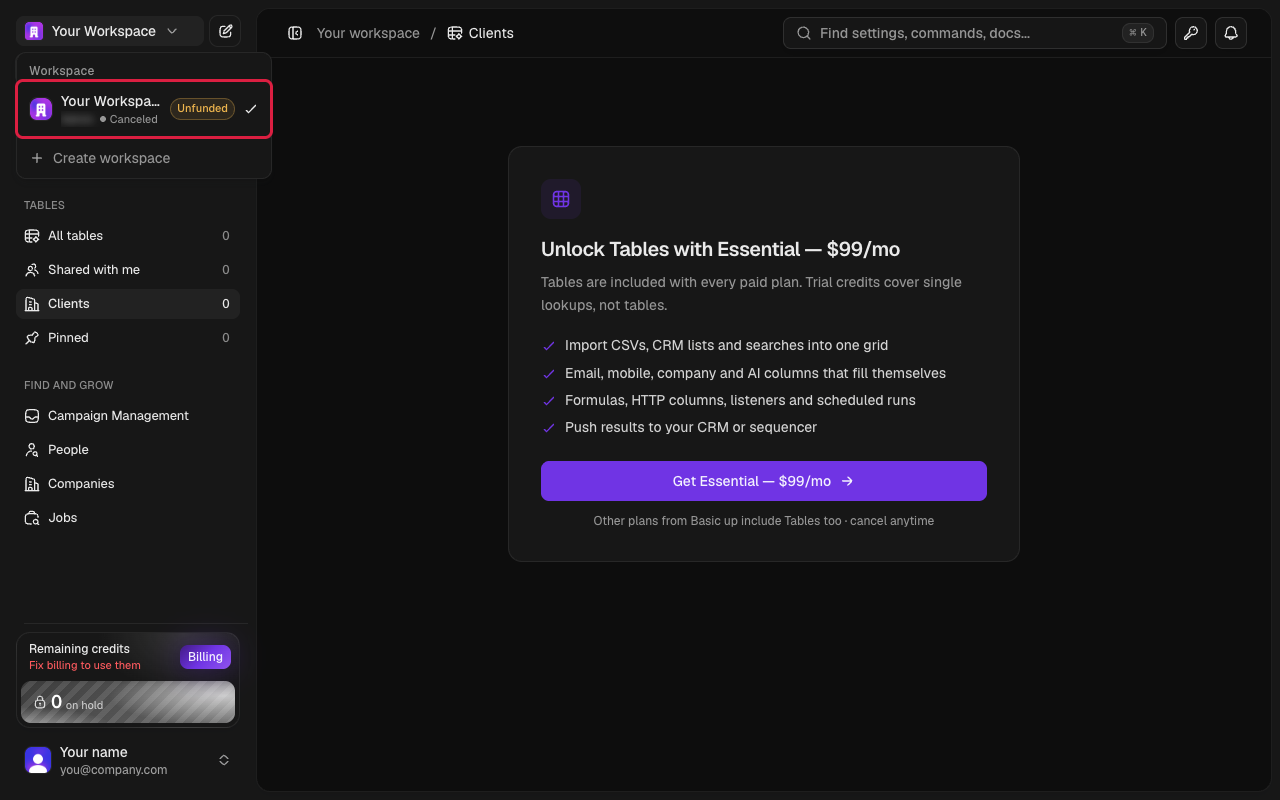
Task: Click the Companies building icon
Action: click(32, 484)
